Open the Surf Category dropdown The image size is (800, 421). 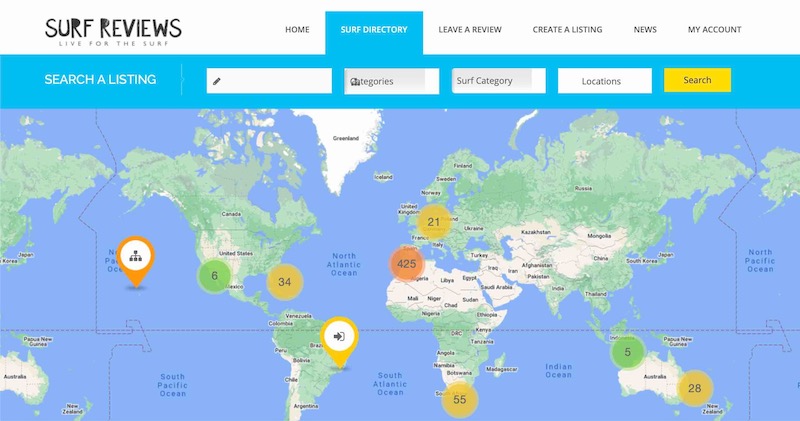coord(498,81)
